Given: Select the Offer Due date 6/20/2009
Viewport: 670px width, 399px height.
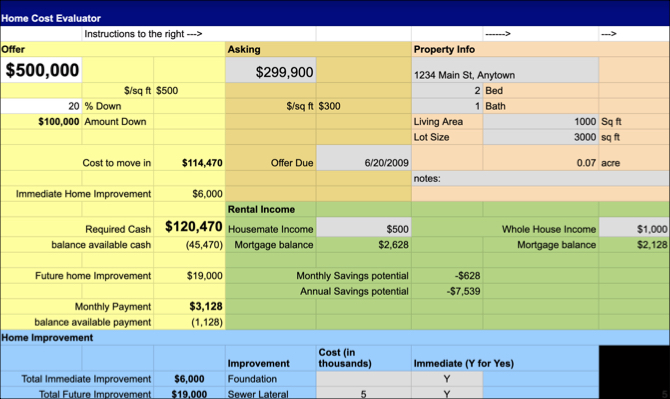Looking at the screenshot, I should 364,158.
